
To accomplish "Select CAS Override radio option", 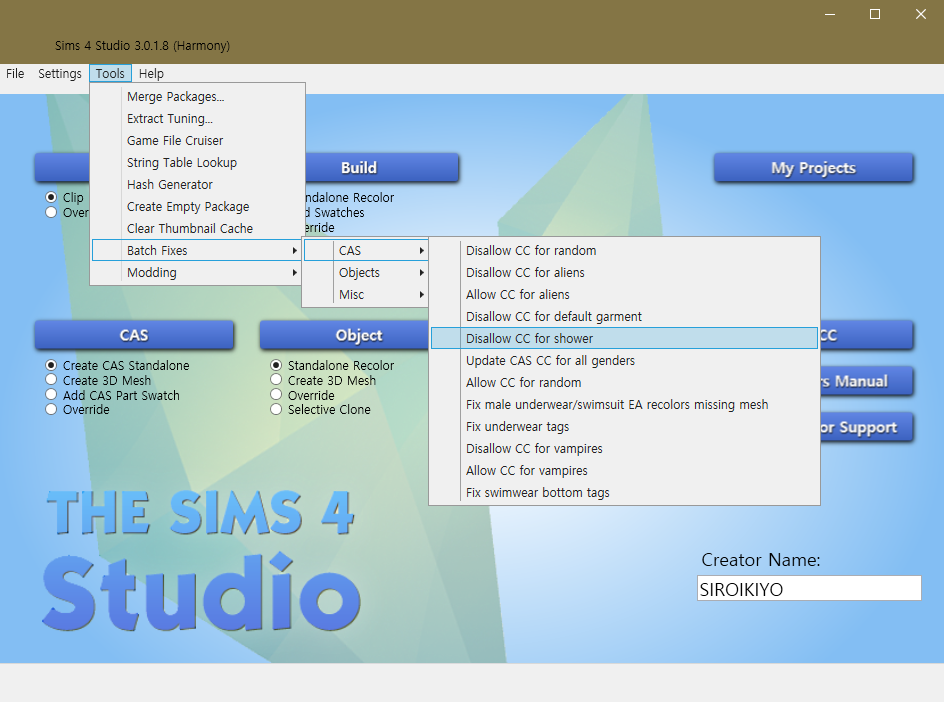I will 78,409.
